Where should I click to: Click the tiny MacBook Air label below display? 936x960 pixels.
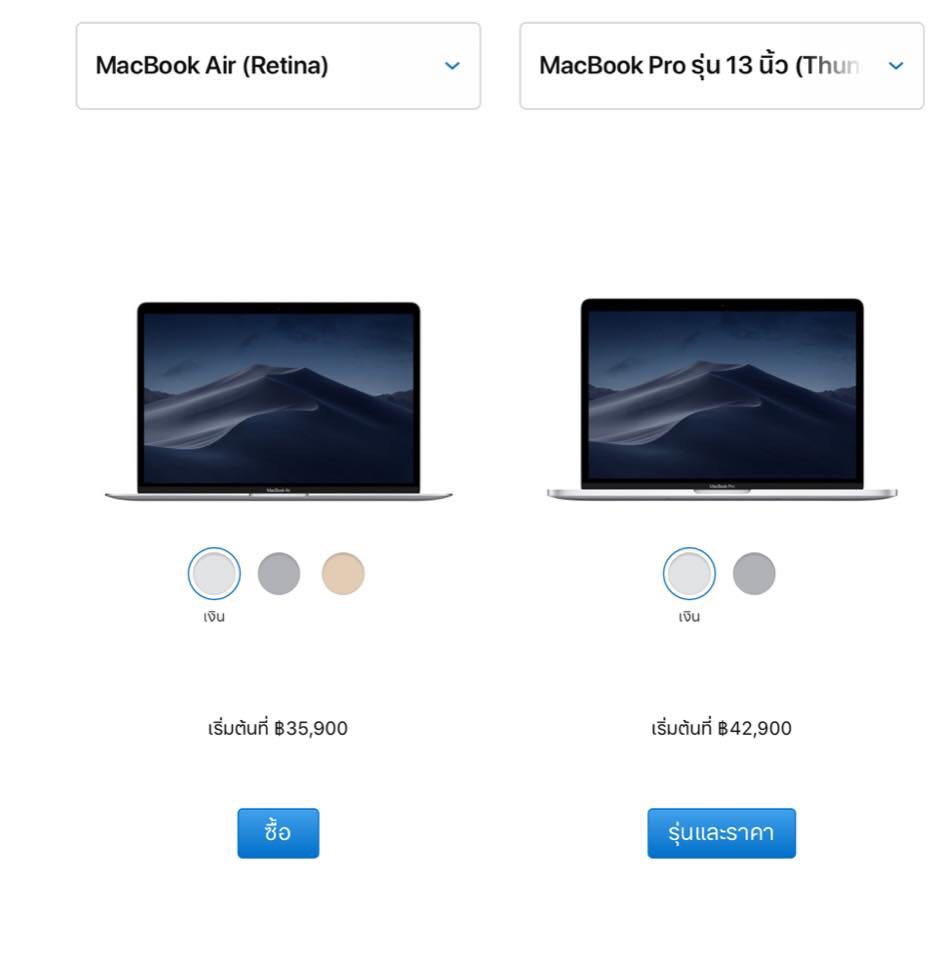pos(279,490)
